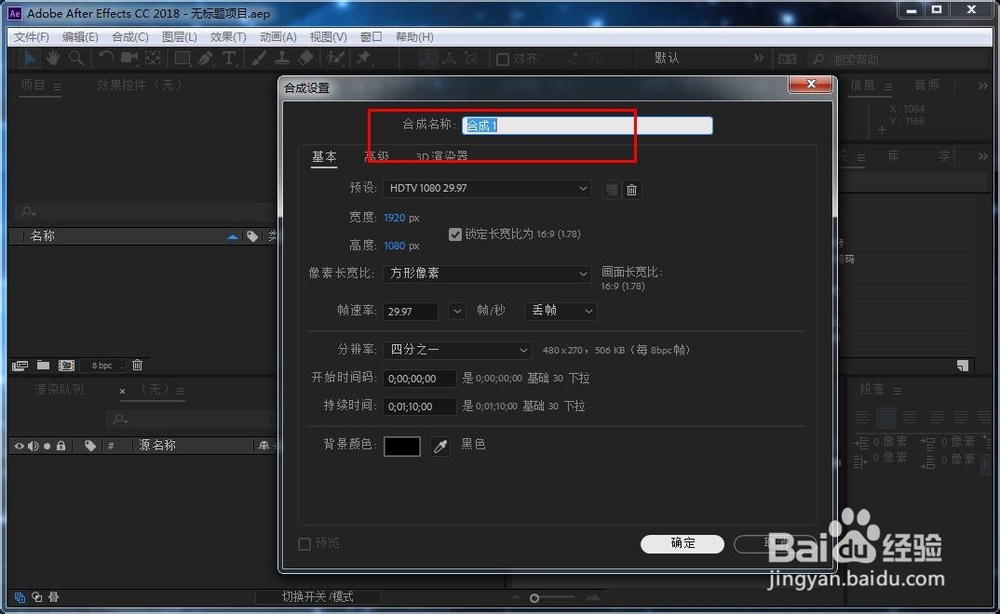The width and height of the screenshot is (1000, 614).
Task: Open the Animation menu
Action: 278,37
